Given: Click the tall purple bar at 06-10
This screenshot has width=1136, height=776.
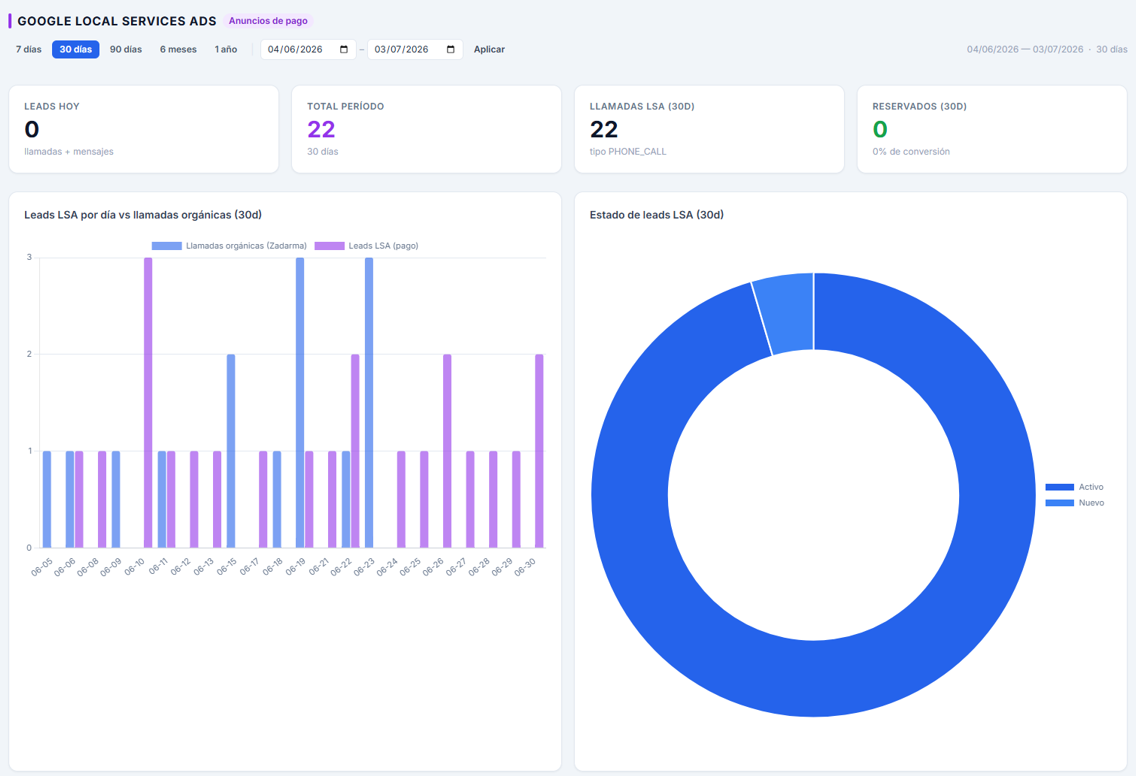Looking at the screenshot, I should click(148, 402).
